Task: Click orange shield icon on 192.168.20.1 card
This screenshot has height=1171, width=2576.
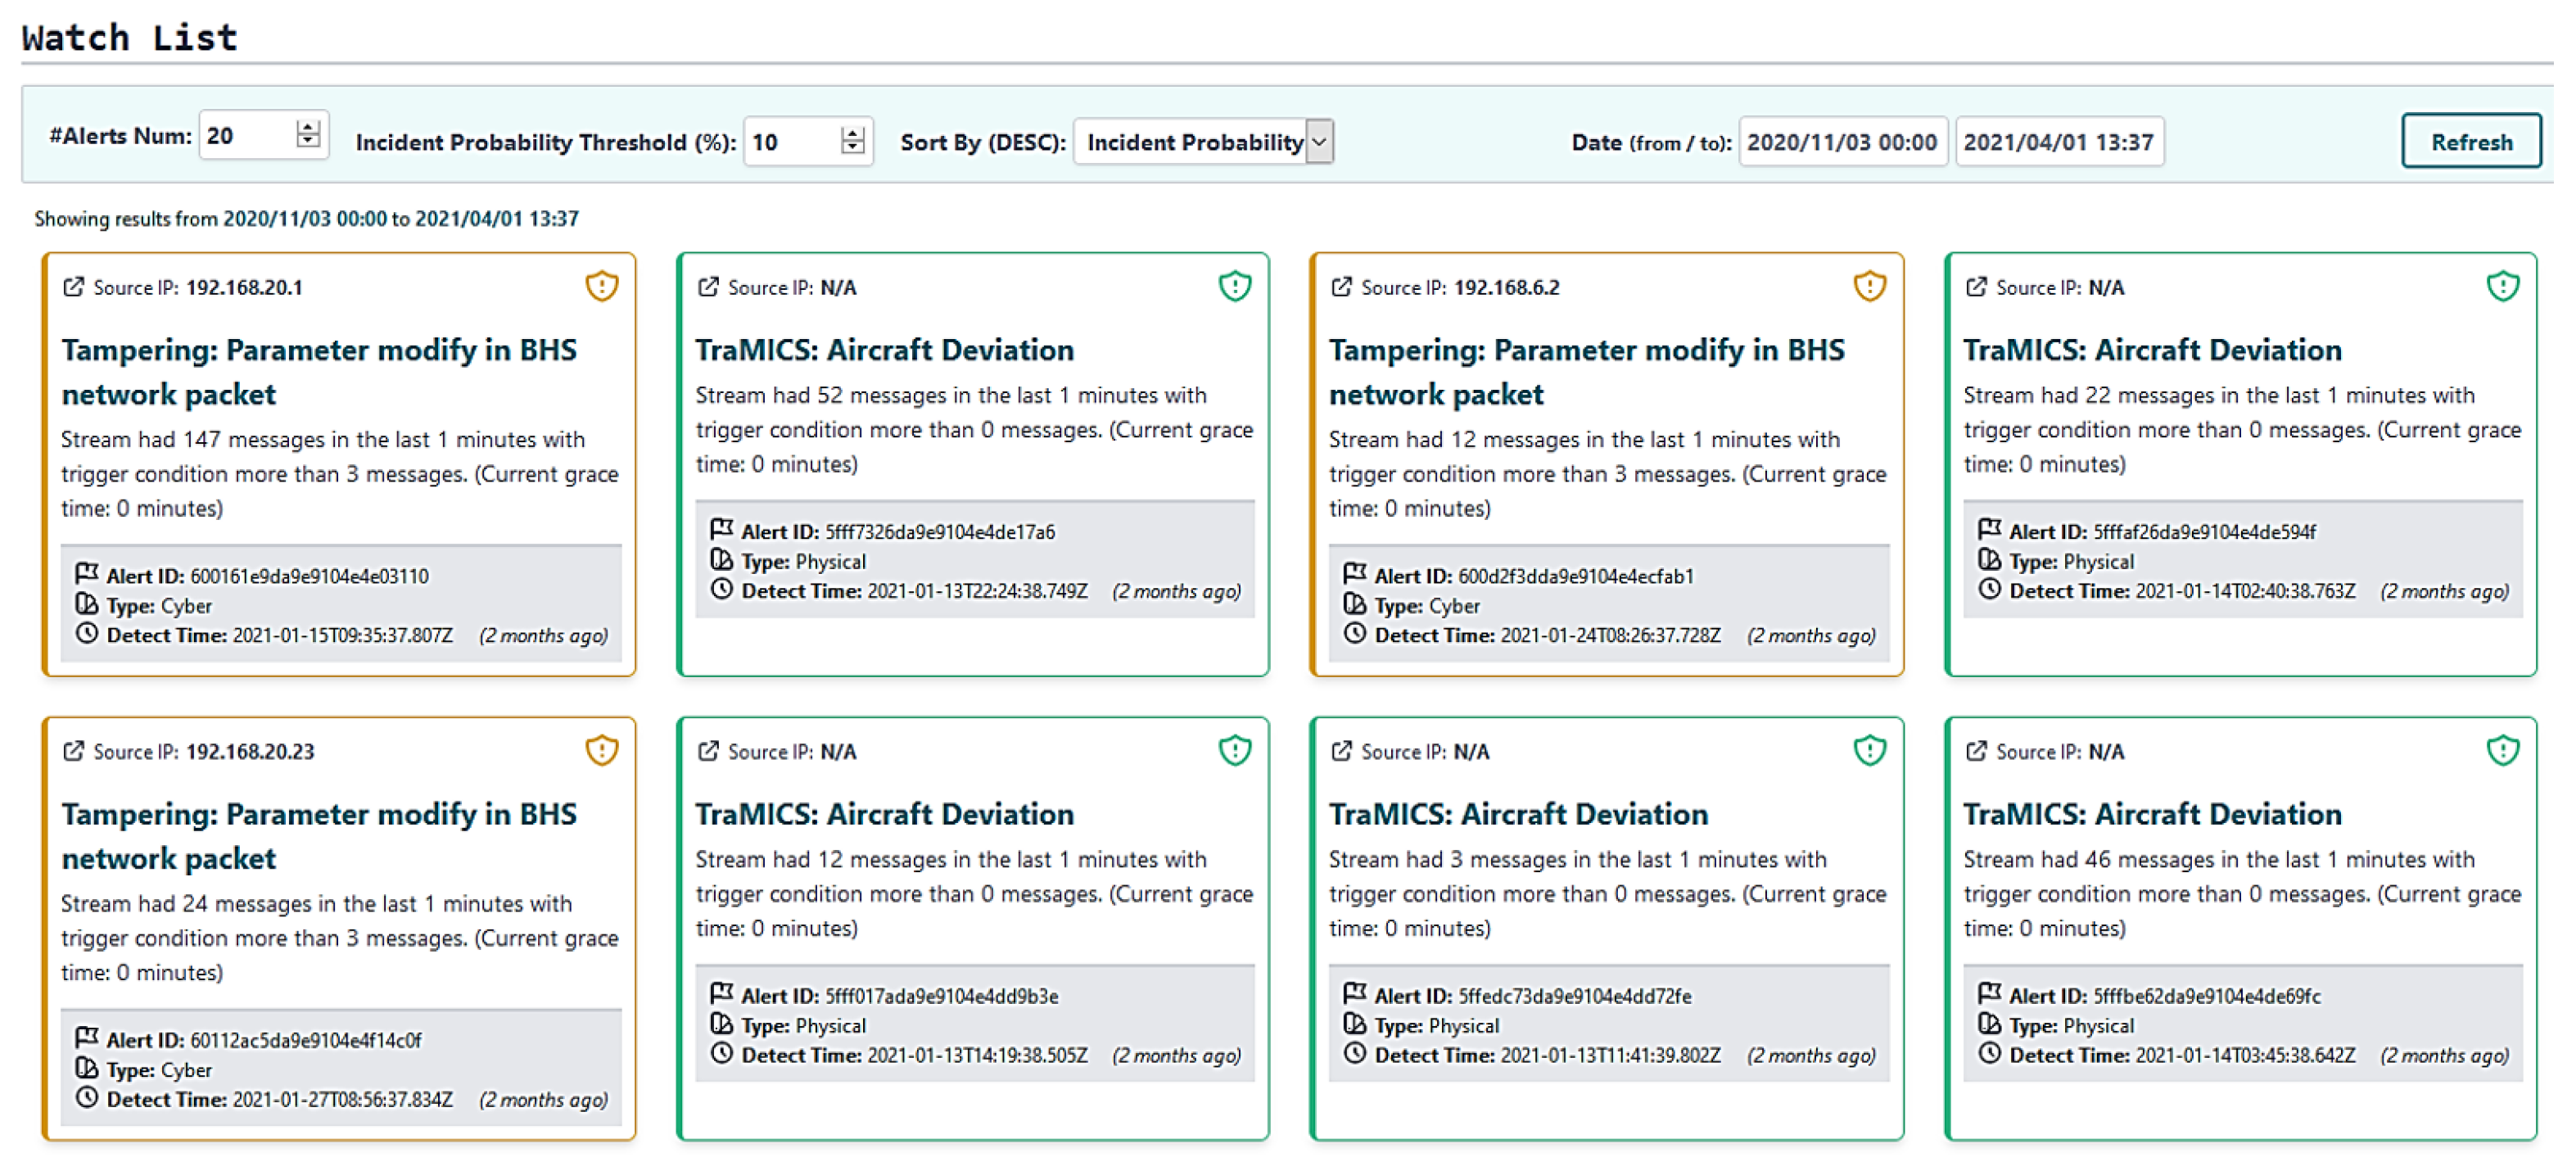Action: coord(601,286)
